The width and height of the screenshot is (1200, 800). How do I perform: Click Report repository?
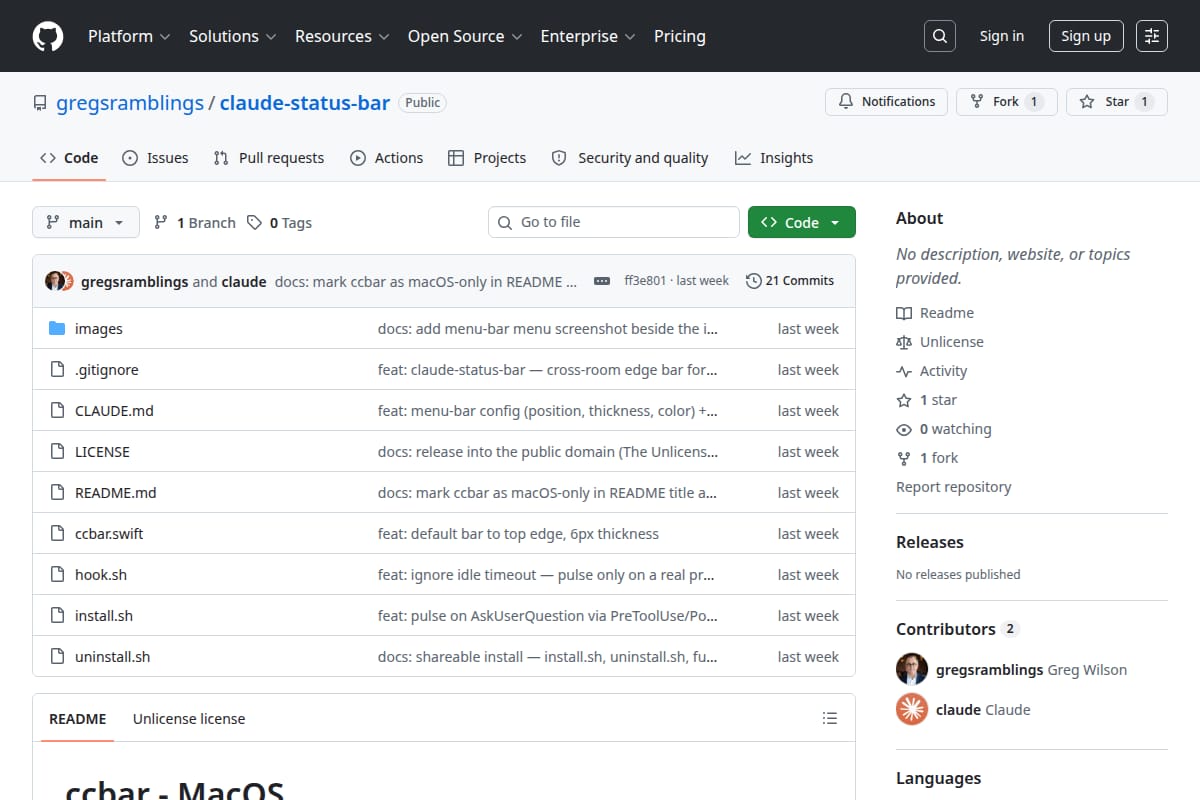(x=953, y=487)
